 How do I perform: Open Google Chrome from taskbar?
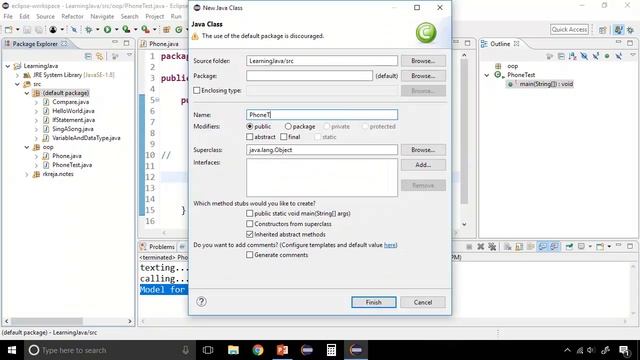coord(258,350)
